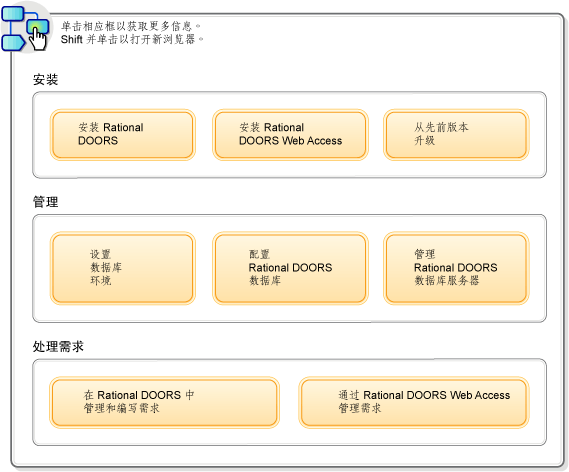Click the 安装 section heading
This screenshot has height=472, width=569.
45,79
